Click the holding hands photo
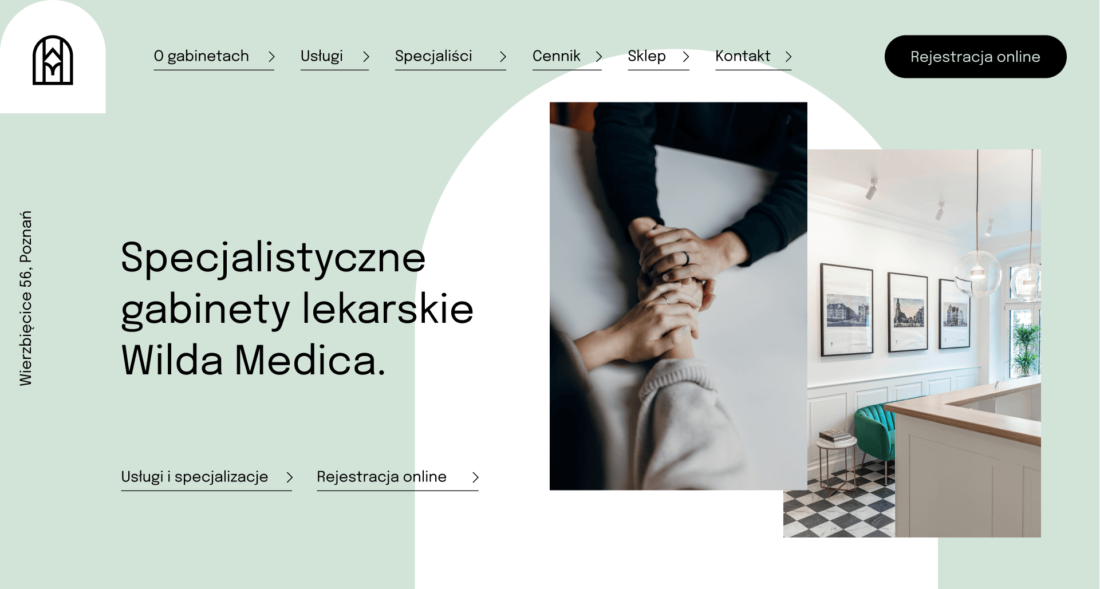1100x589 pixels. (678, 296)
